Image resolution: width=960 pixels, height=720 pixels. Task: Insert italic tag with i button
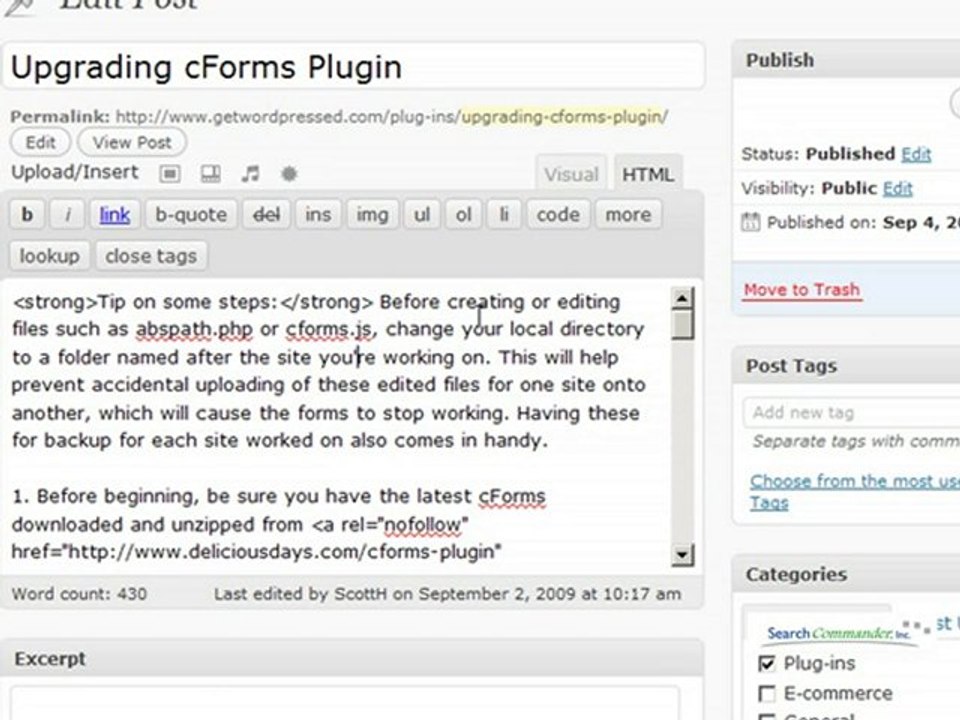(67, 215)
